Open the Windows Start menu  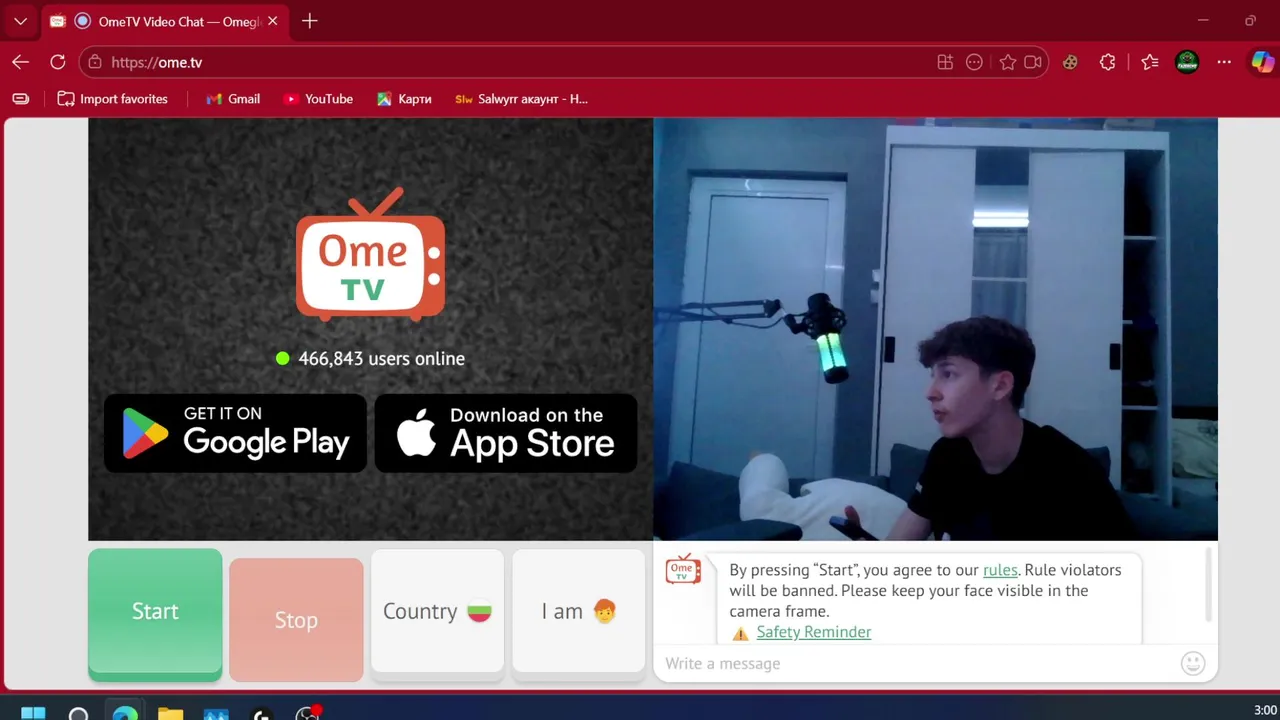click(33, 714)
